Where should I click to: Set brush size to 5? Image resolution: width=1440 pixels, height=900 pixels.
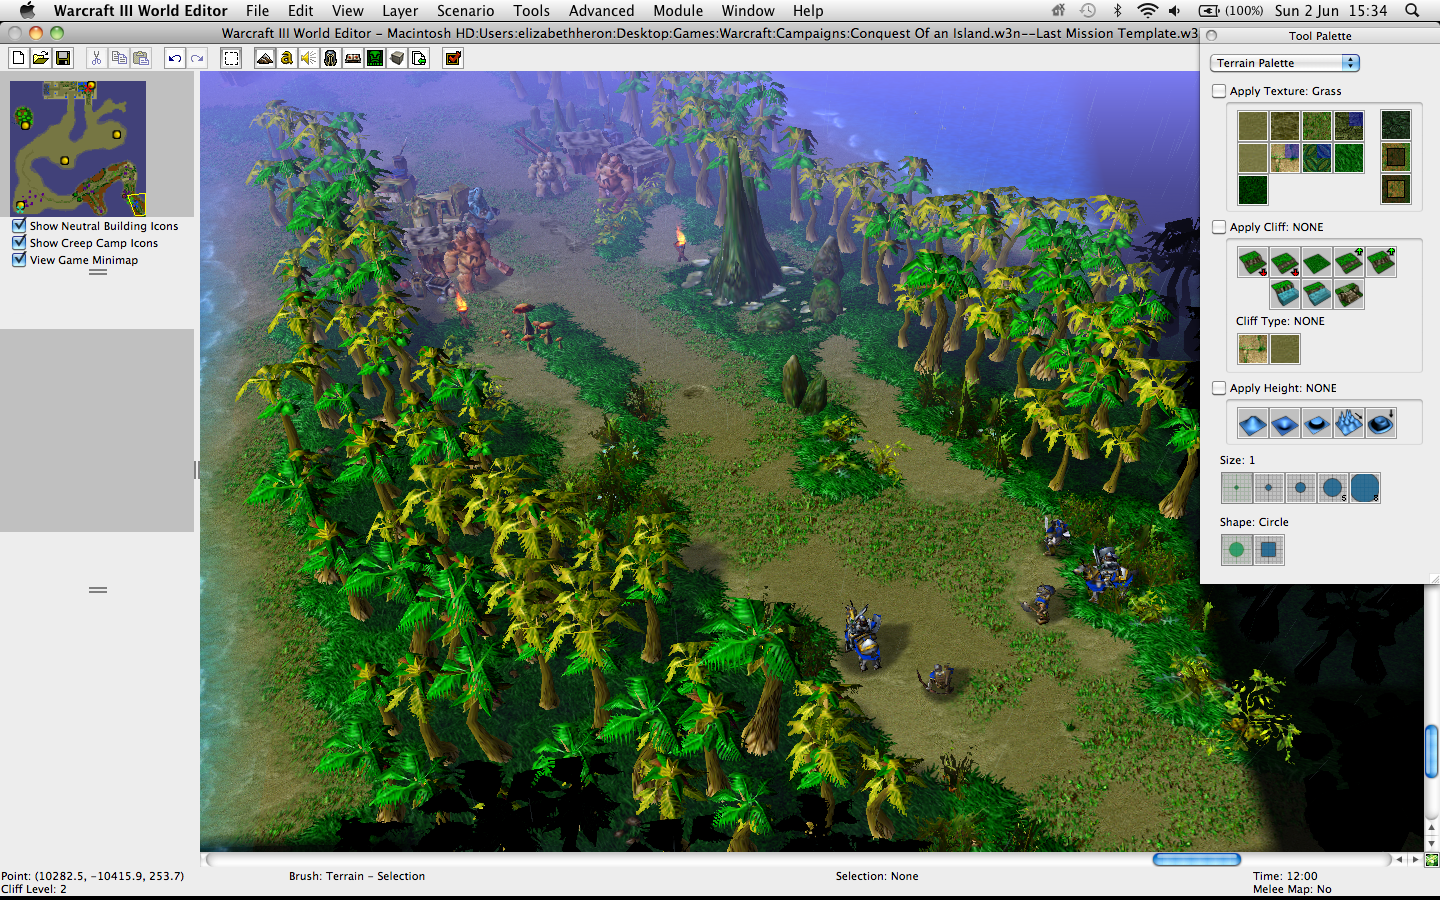pyautogui.click(x=1333, y=488)
